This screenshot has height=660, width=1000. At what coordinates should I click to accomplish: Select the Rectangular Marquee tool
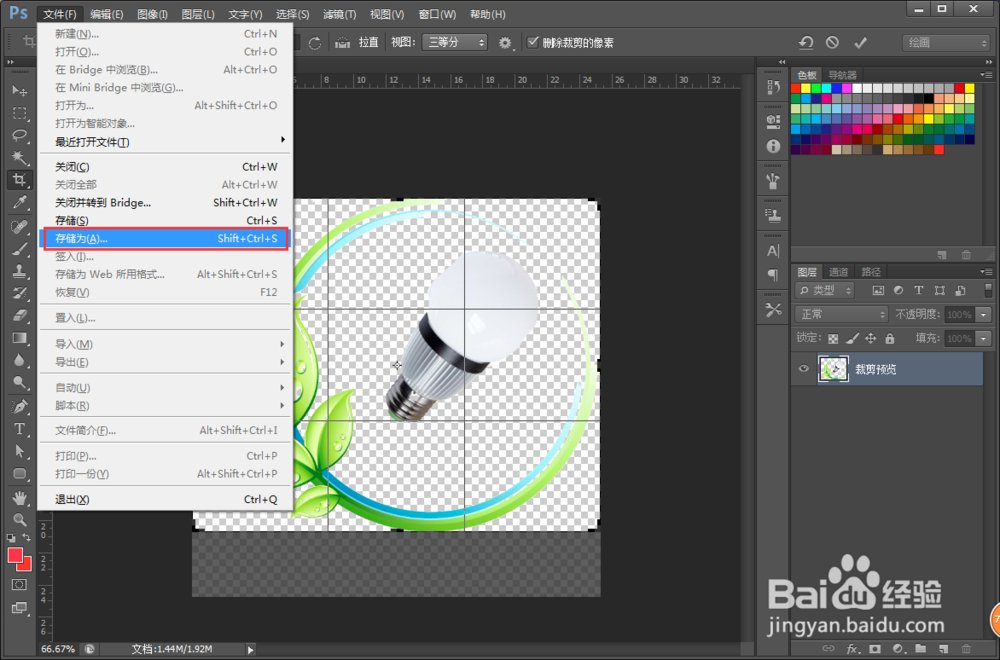coord(19,113)
